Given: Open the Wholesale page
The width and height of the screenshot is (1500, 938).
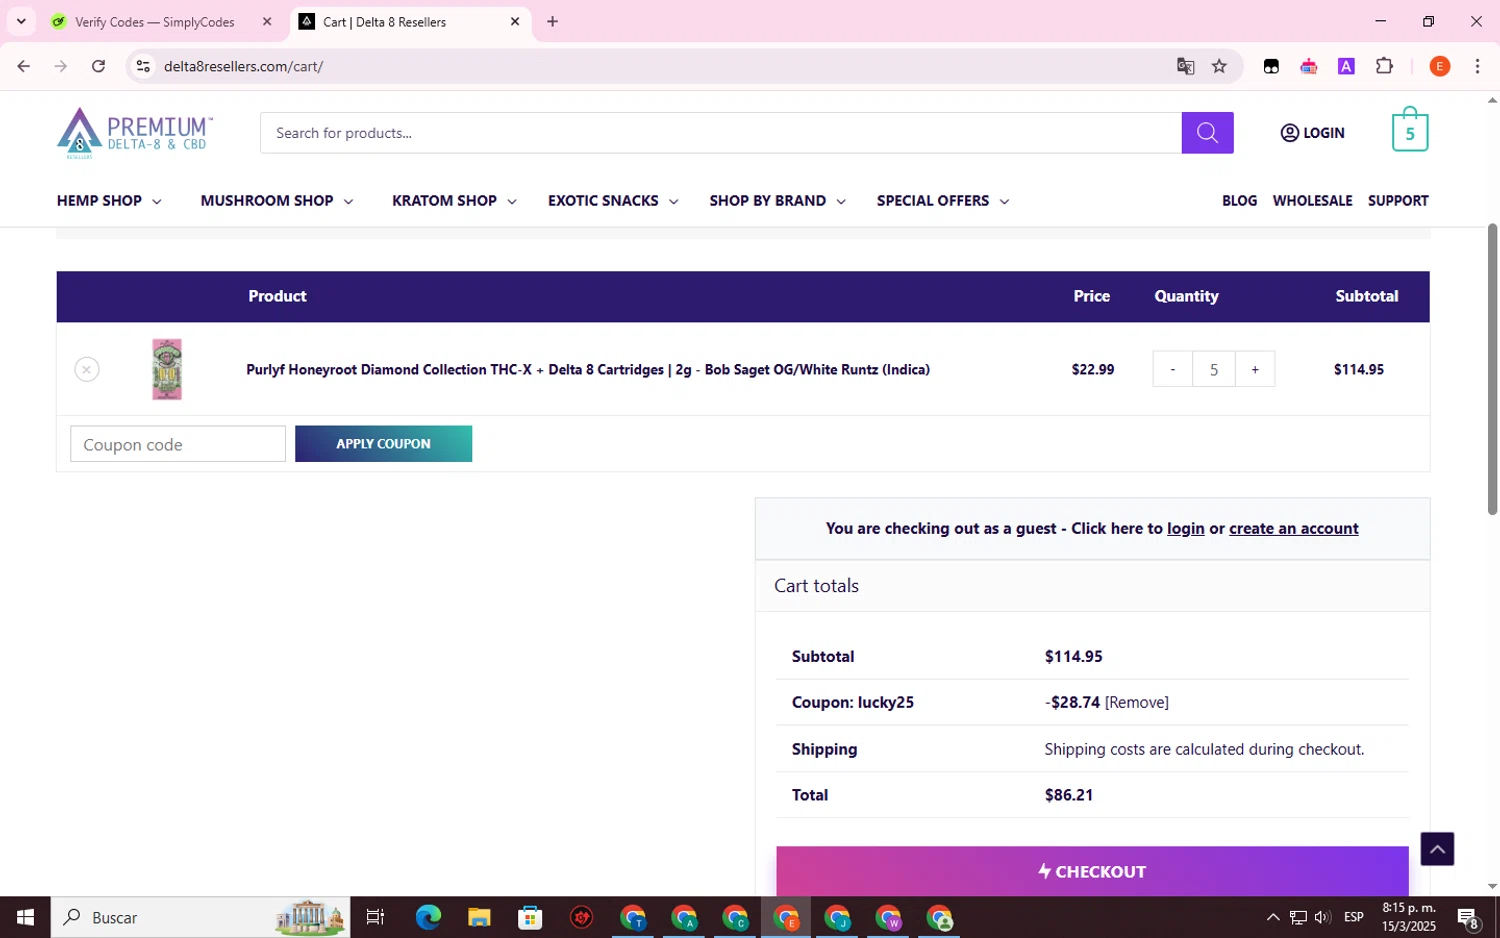Looking at the screenshot, I should pos(1312,201).
